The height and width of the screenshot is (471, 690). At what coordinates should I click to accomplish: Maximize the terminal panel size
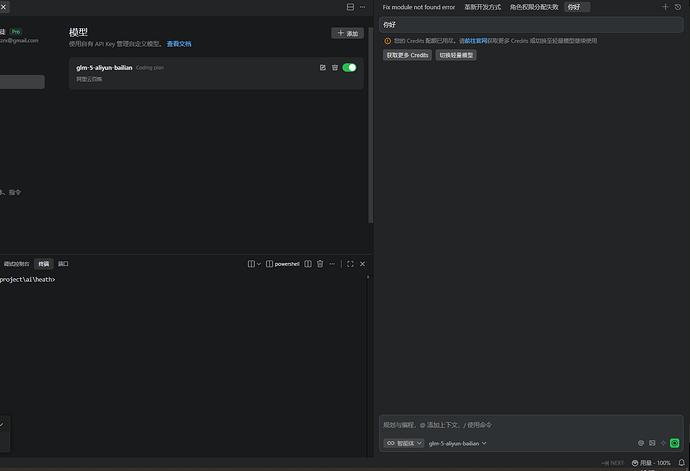click(x=350, y=264)
